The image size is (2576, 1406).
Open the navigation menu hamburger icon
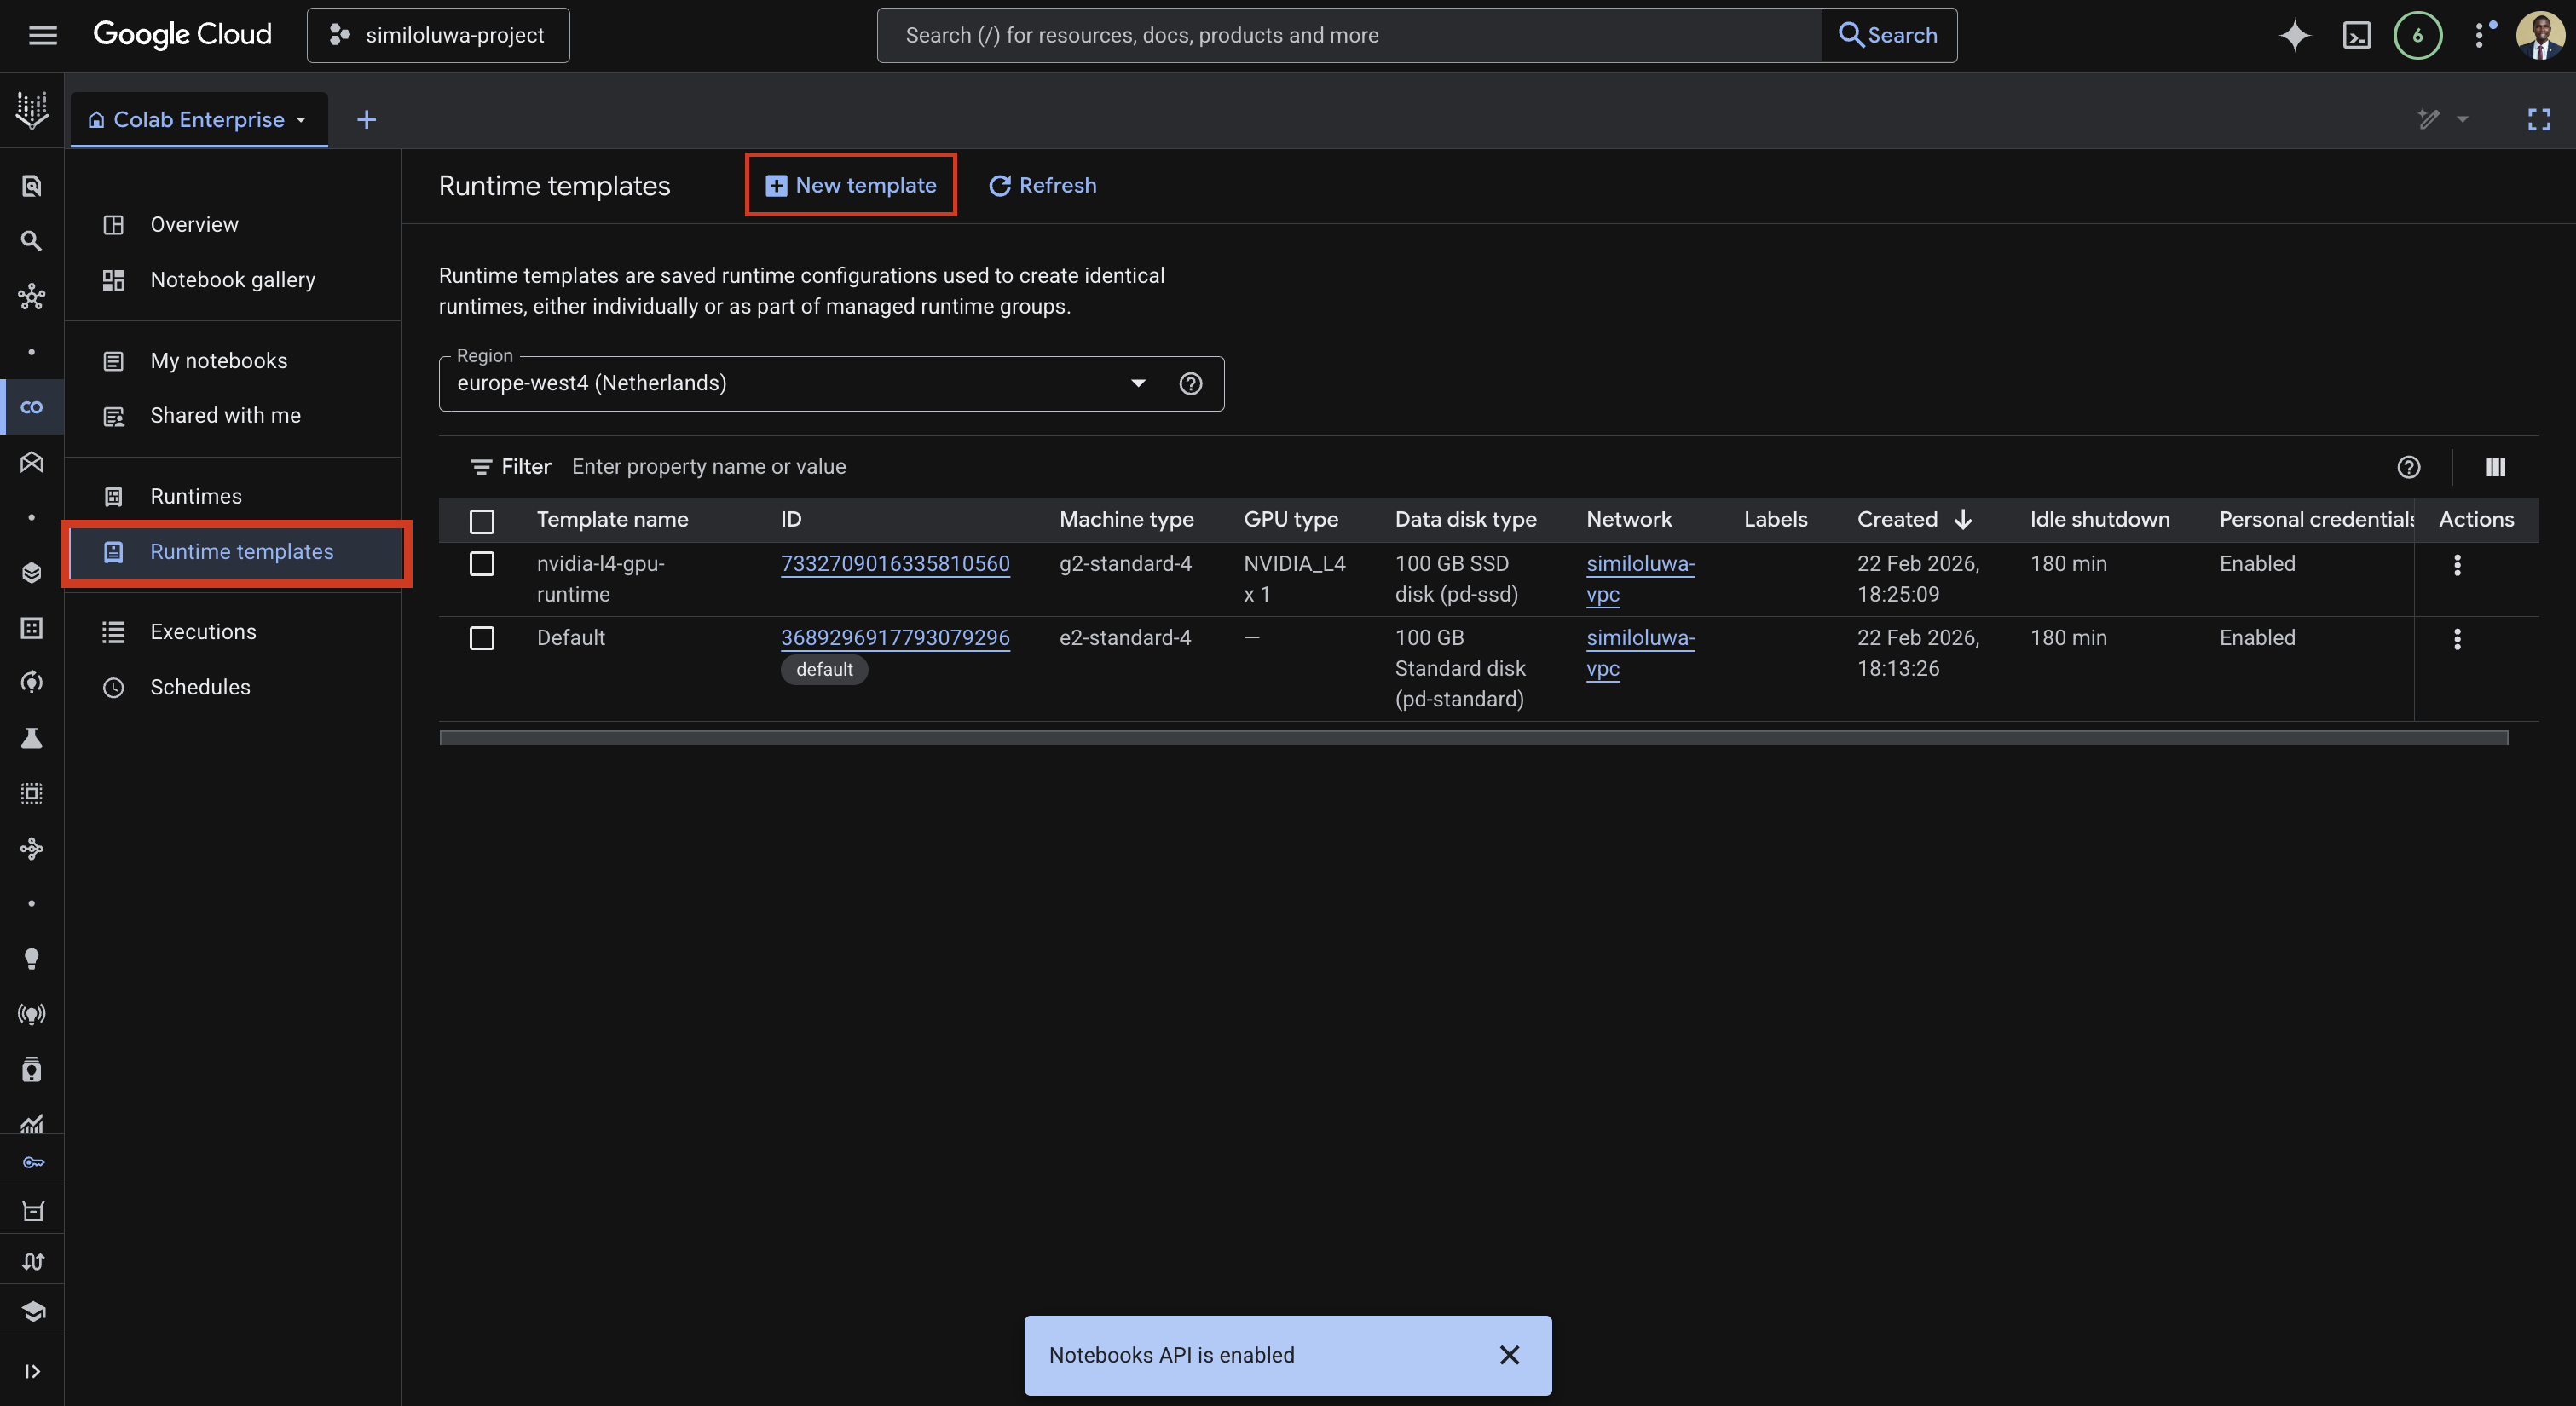pos(42,35)
